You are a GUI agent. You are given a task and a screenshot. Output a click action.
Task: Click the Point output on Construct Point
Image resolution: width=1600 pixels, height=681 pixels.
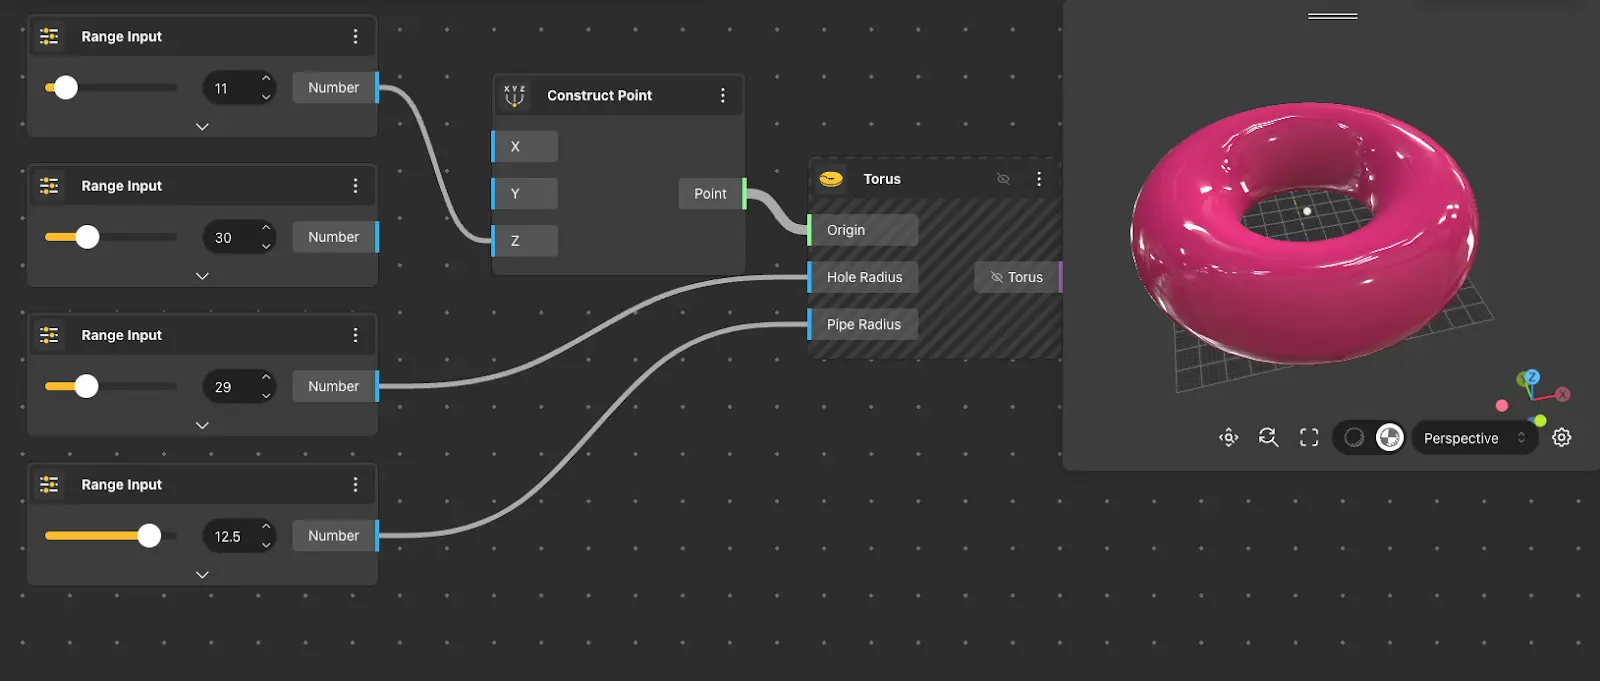(x=711, y=194)
